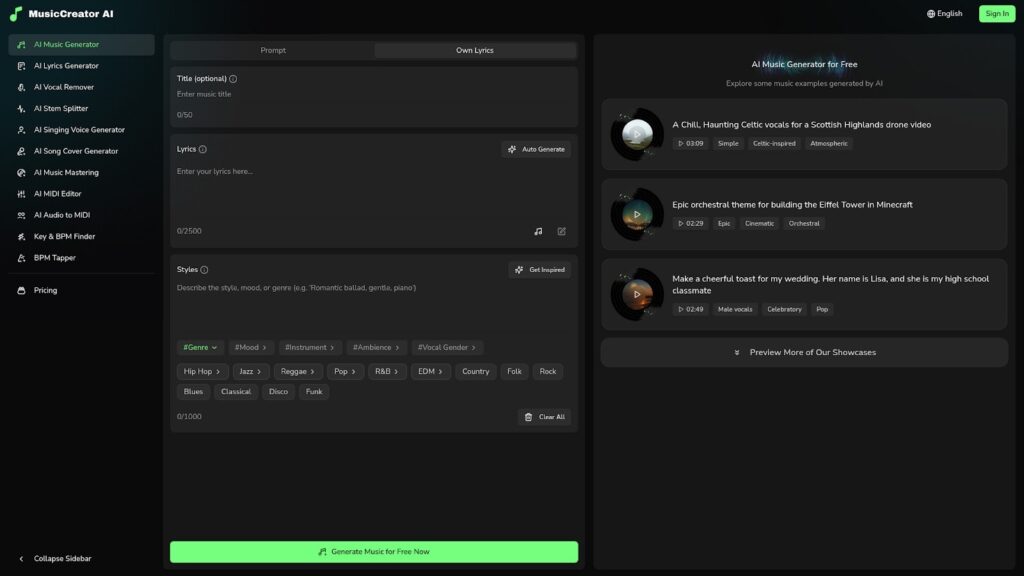Expand the #Mood style category
The height and width of the screenshot is (576, 1024).
[250, 348]
